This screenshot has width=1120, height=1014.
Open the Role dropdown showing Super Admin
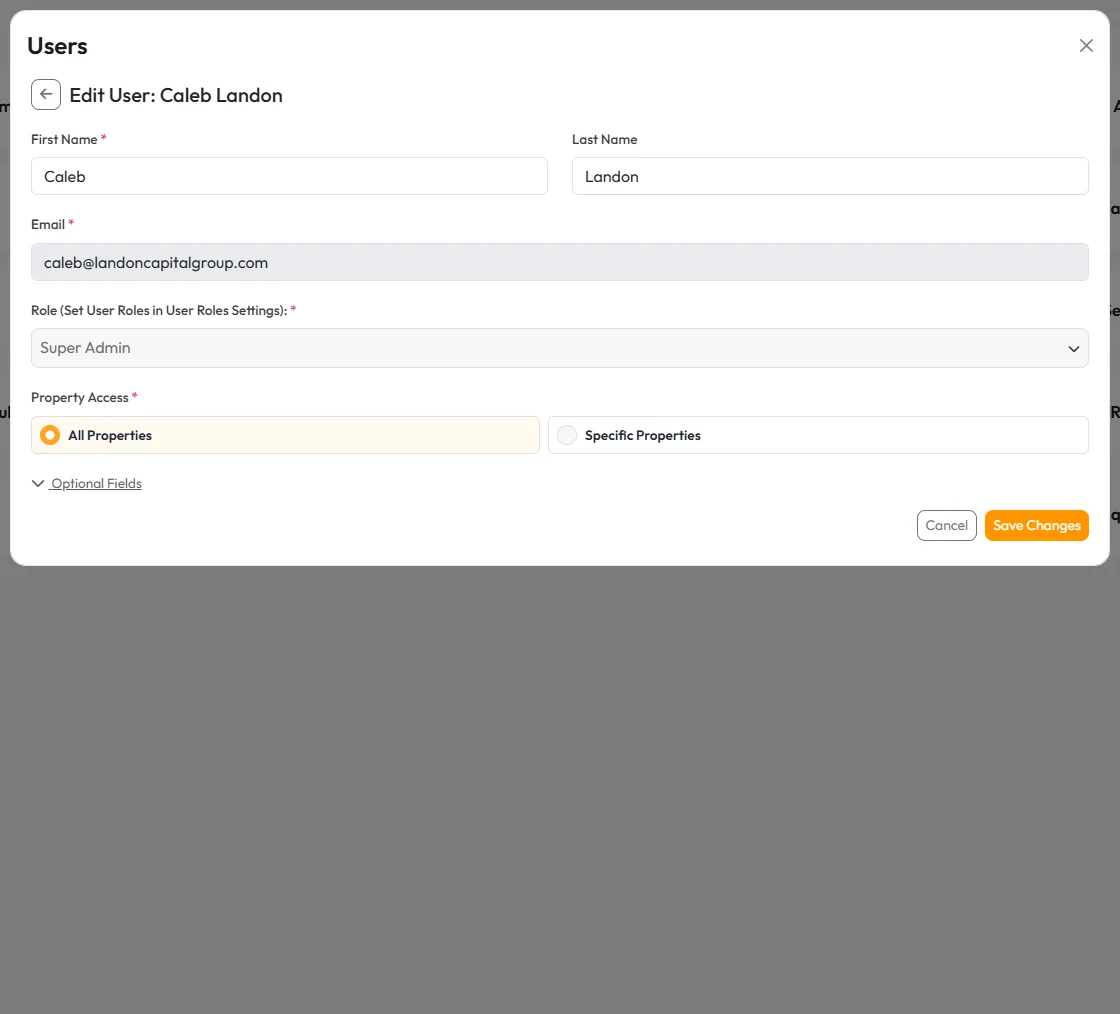coord(559,348)
